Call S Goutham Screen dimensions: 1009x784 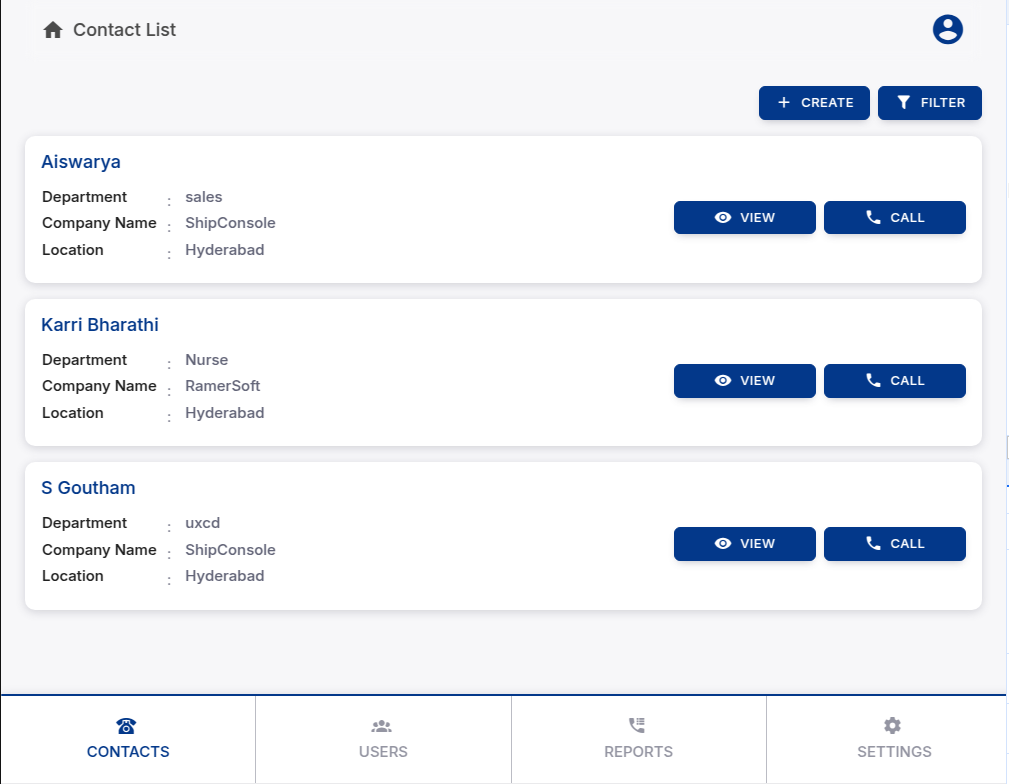pyautogui.click(x=894, y=544)
